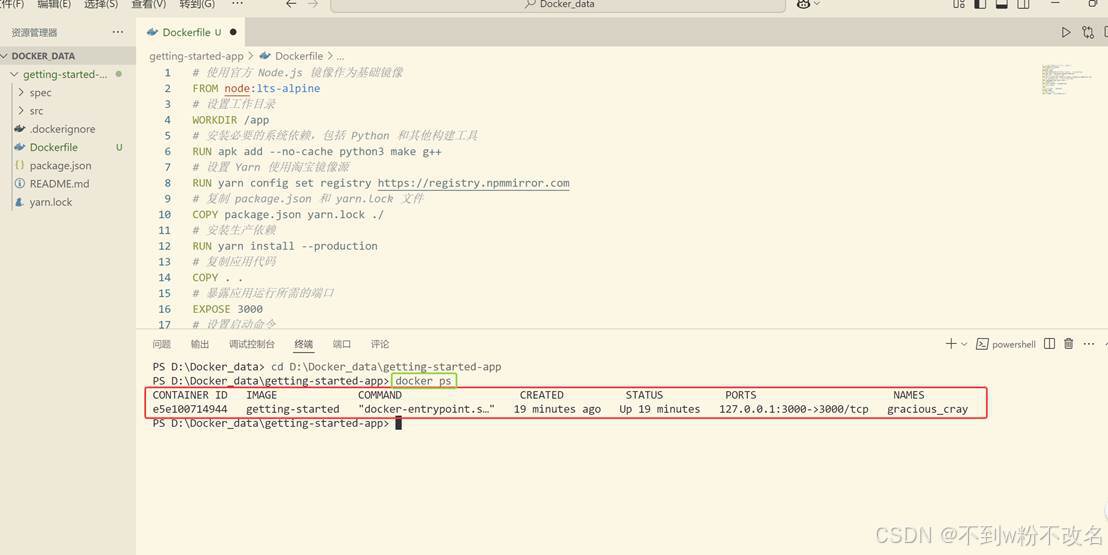Click the Docker_data command center search box
This screenshot has width=1108, height=555.
pyautogui.click(x=558, y=5)
